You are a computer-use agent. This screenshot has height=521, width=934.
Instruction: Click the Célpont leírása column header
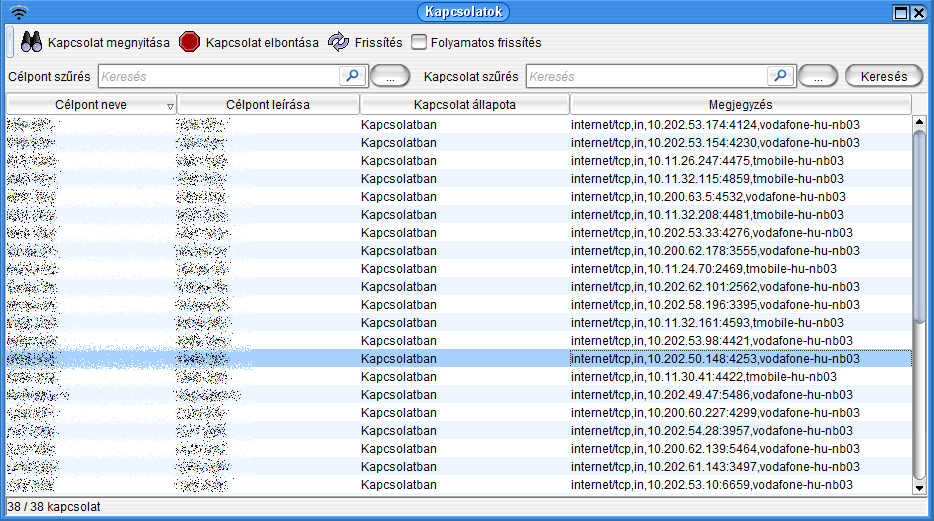[268, 105]
